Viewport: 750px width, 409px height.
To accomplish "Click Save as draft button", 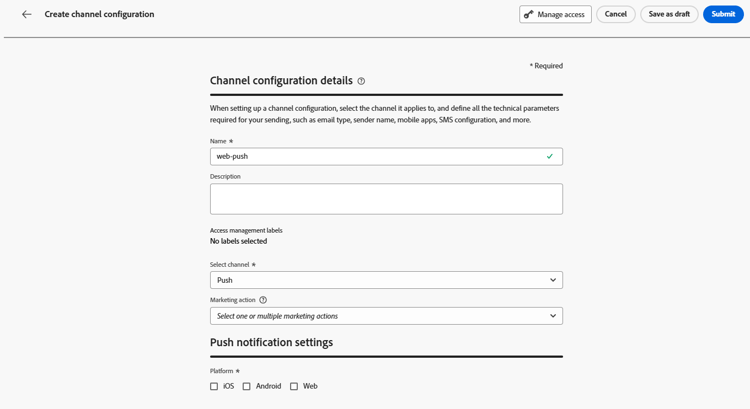I will point(669,15).
